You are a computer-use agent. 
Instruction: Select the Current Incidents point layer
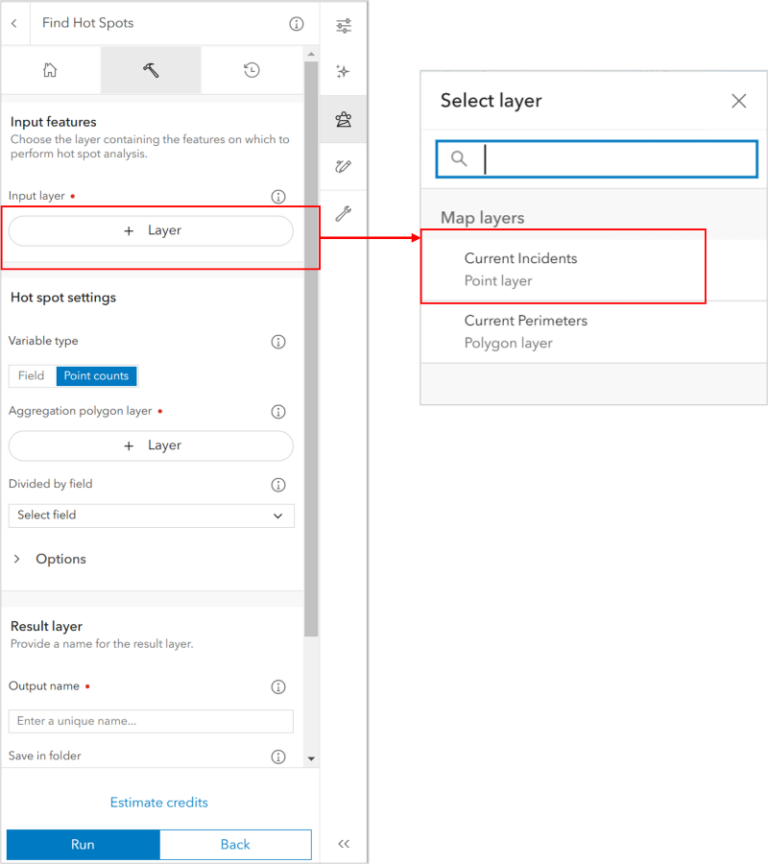[594, 269]
